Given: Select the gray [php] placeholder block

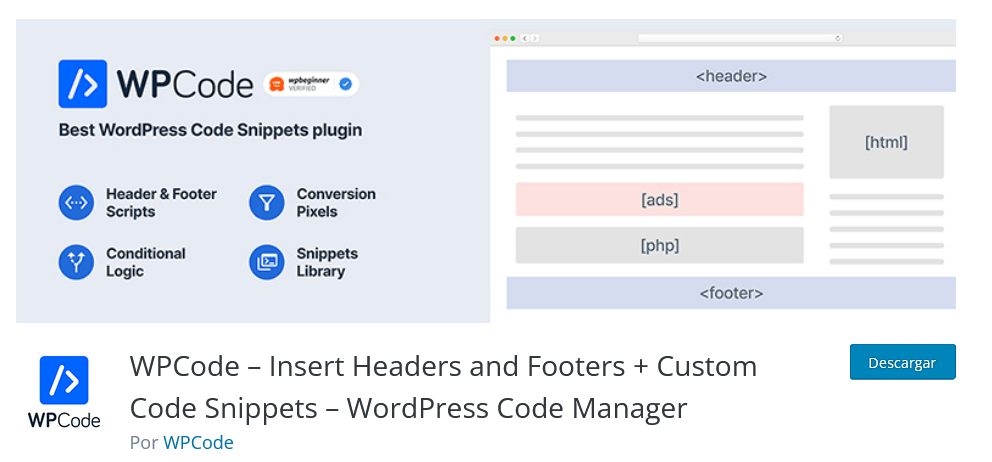Looking at the screenshot, I should tap(659, 245).
